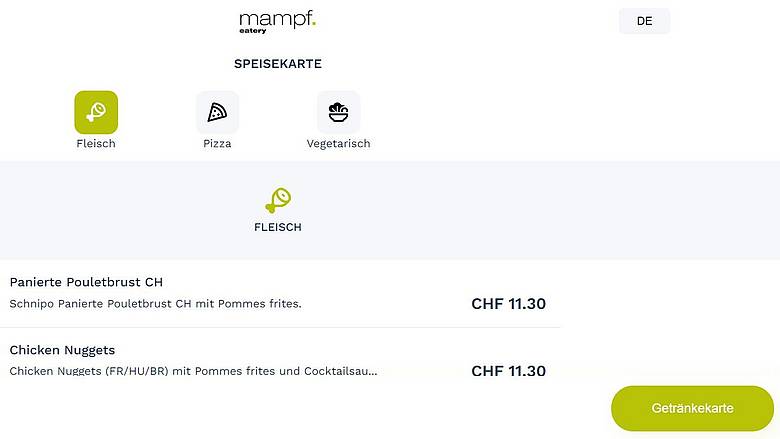Select the Pizza slice category icon

tap(217, 112)
